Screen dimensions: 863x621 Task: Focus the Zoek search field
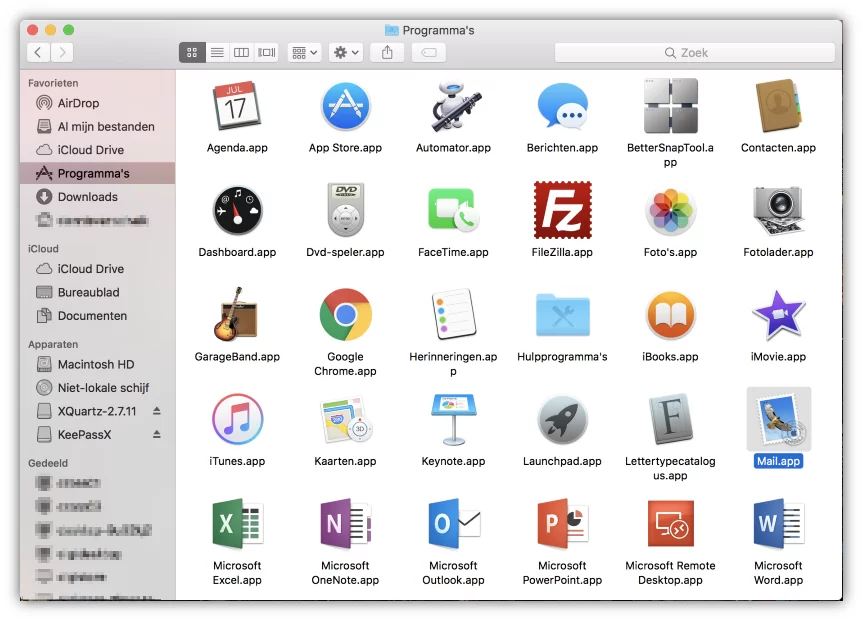695,52
